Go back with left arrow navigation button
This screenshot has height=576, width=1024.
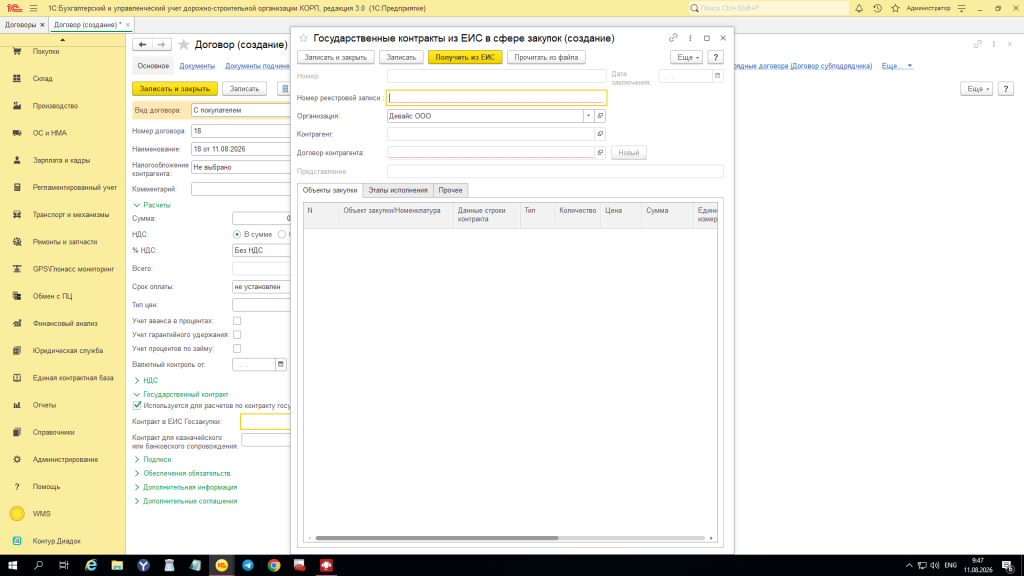click(x=142, y=44)
